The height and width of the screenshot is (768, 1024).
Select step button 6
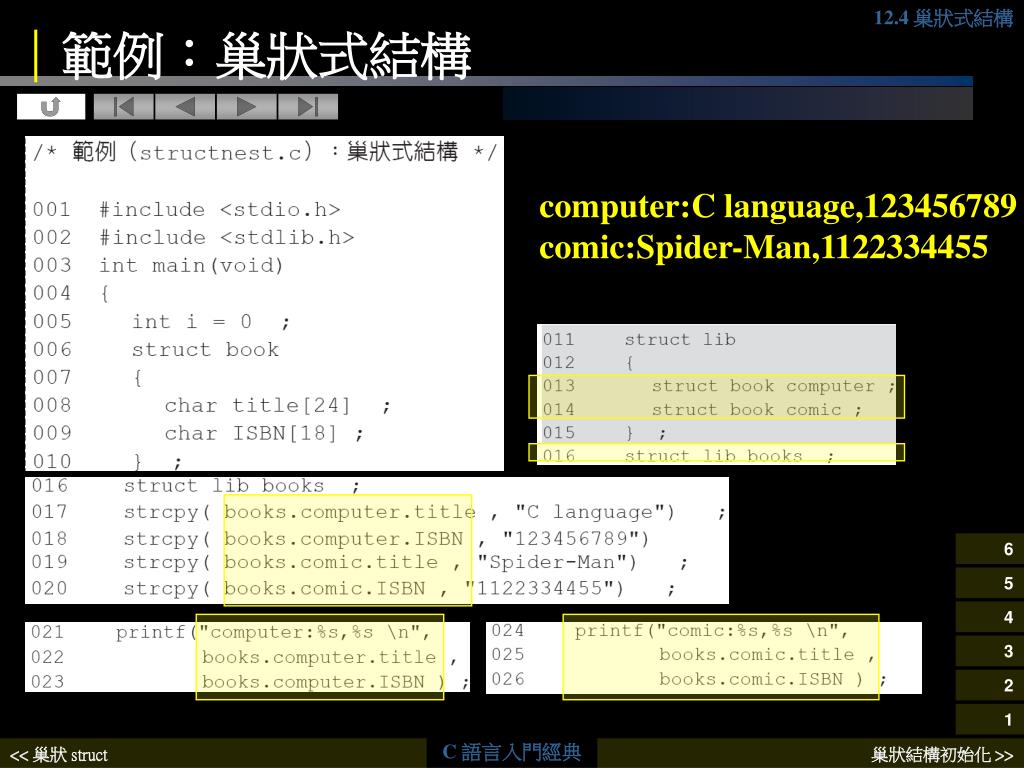click(x=989, y=549)
